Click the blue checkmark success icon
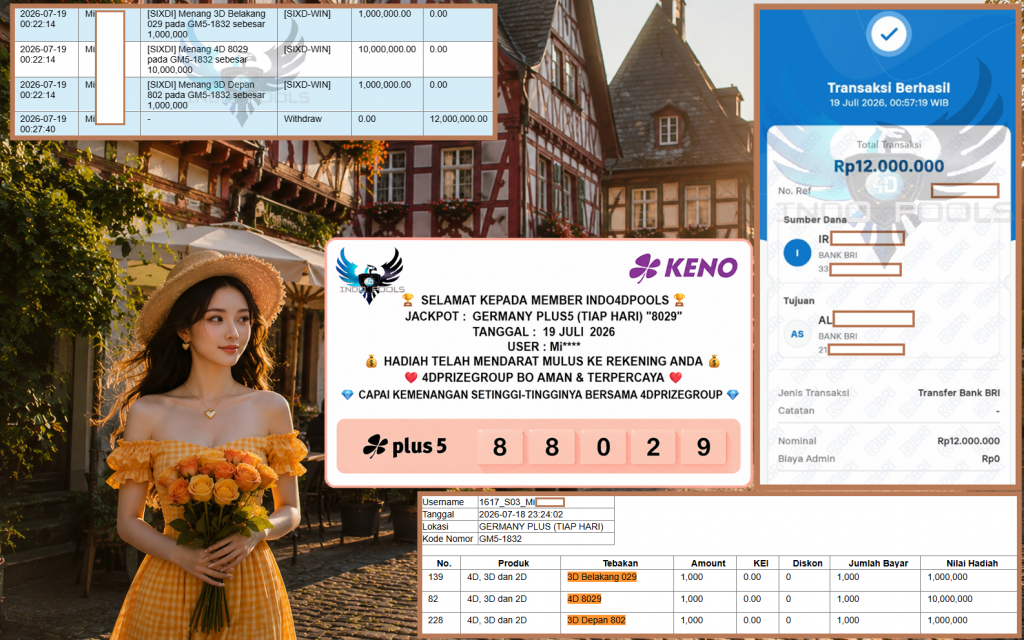The height and width of the screenshot is (640, 1024). [x=888, y=34]
